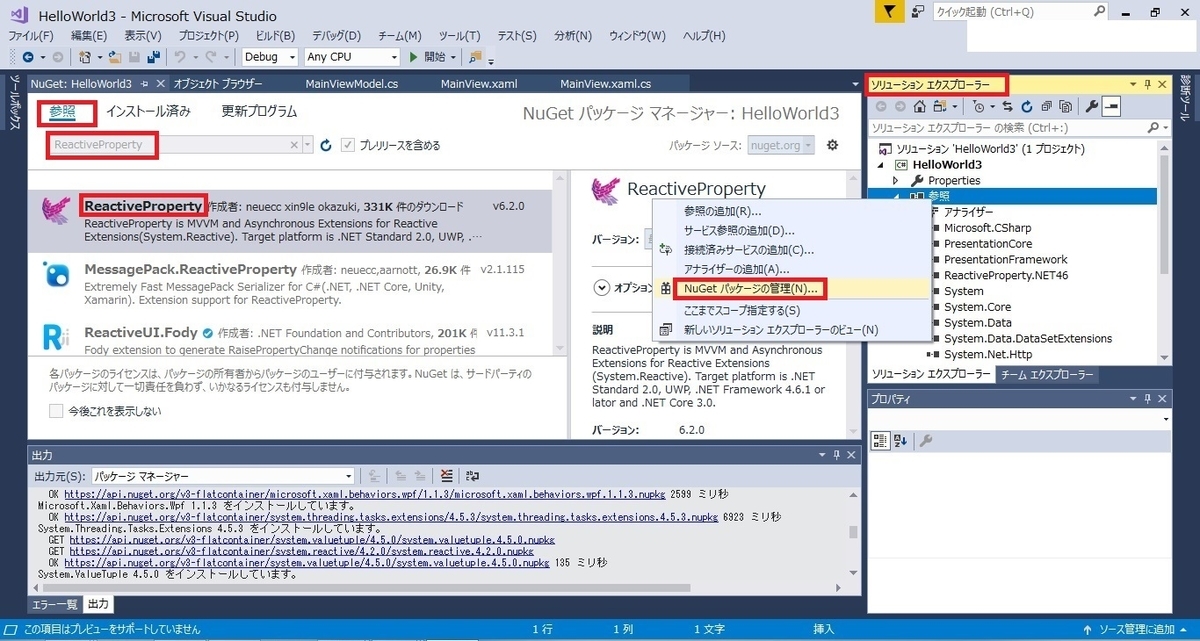Click Preview Selected Items icon in Solution Explorer
This screenshot has height=641, width=1200.
1111,106
